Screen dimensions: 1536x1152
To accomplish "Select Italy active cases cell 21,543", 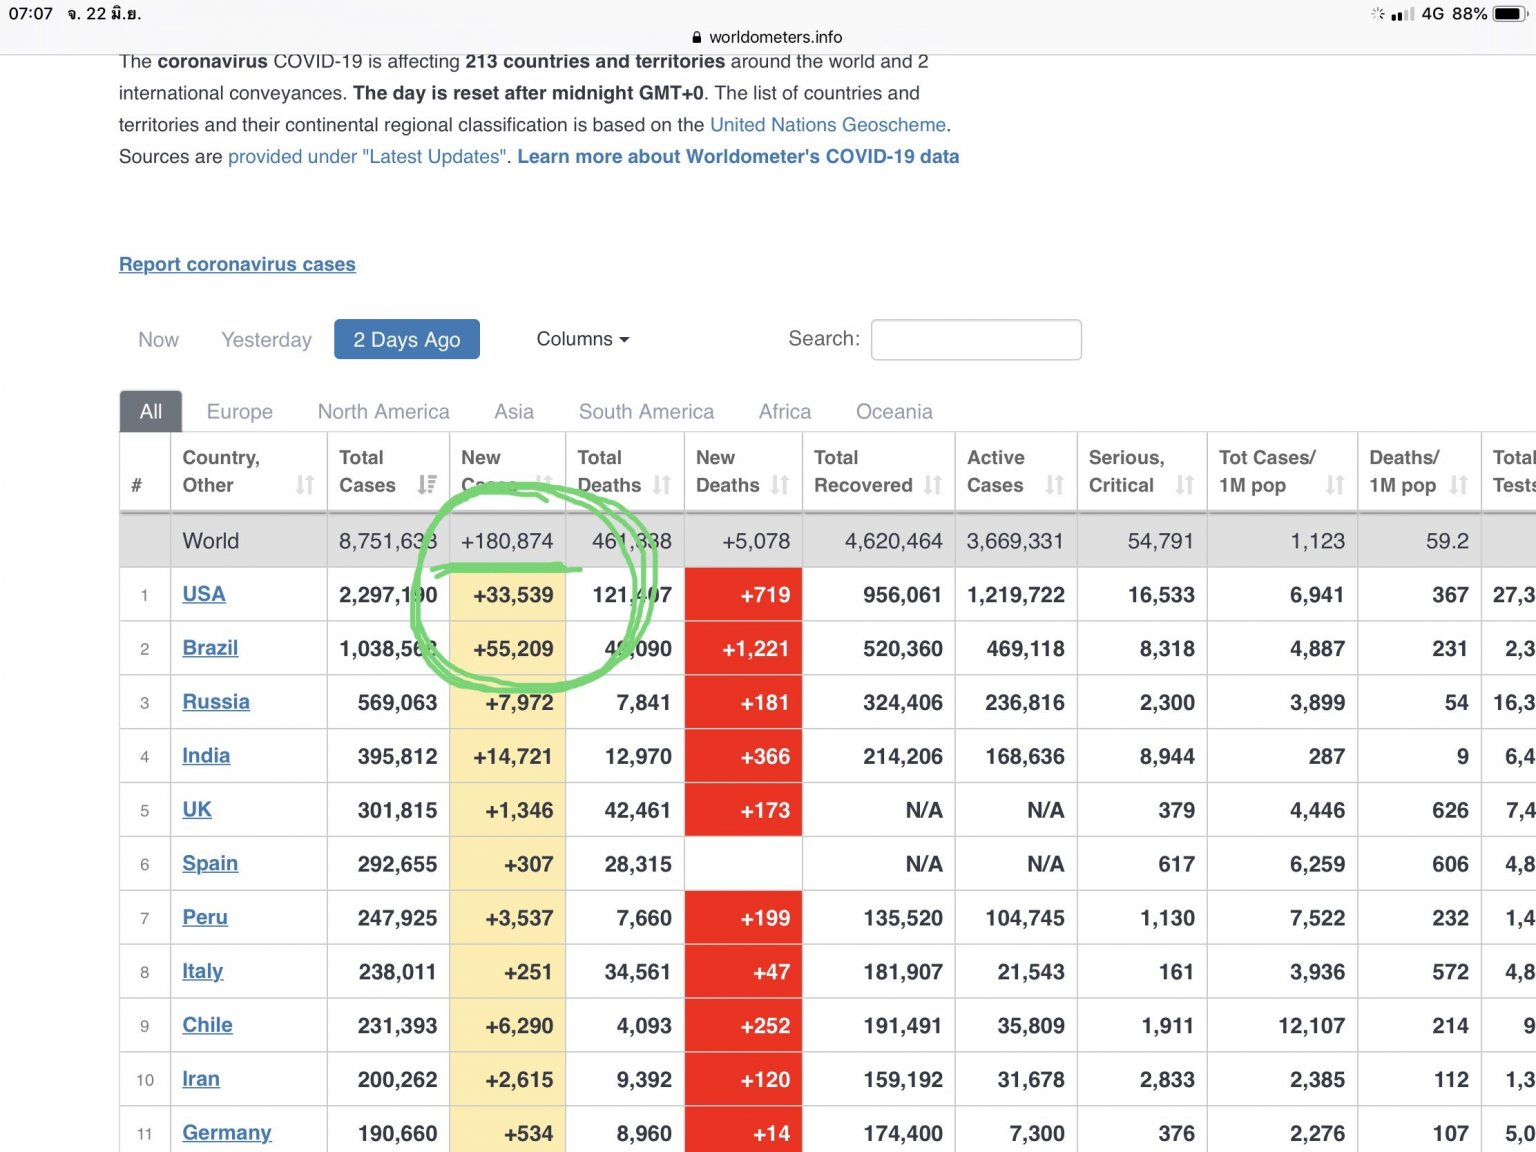I will [1016, 972].
